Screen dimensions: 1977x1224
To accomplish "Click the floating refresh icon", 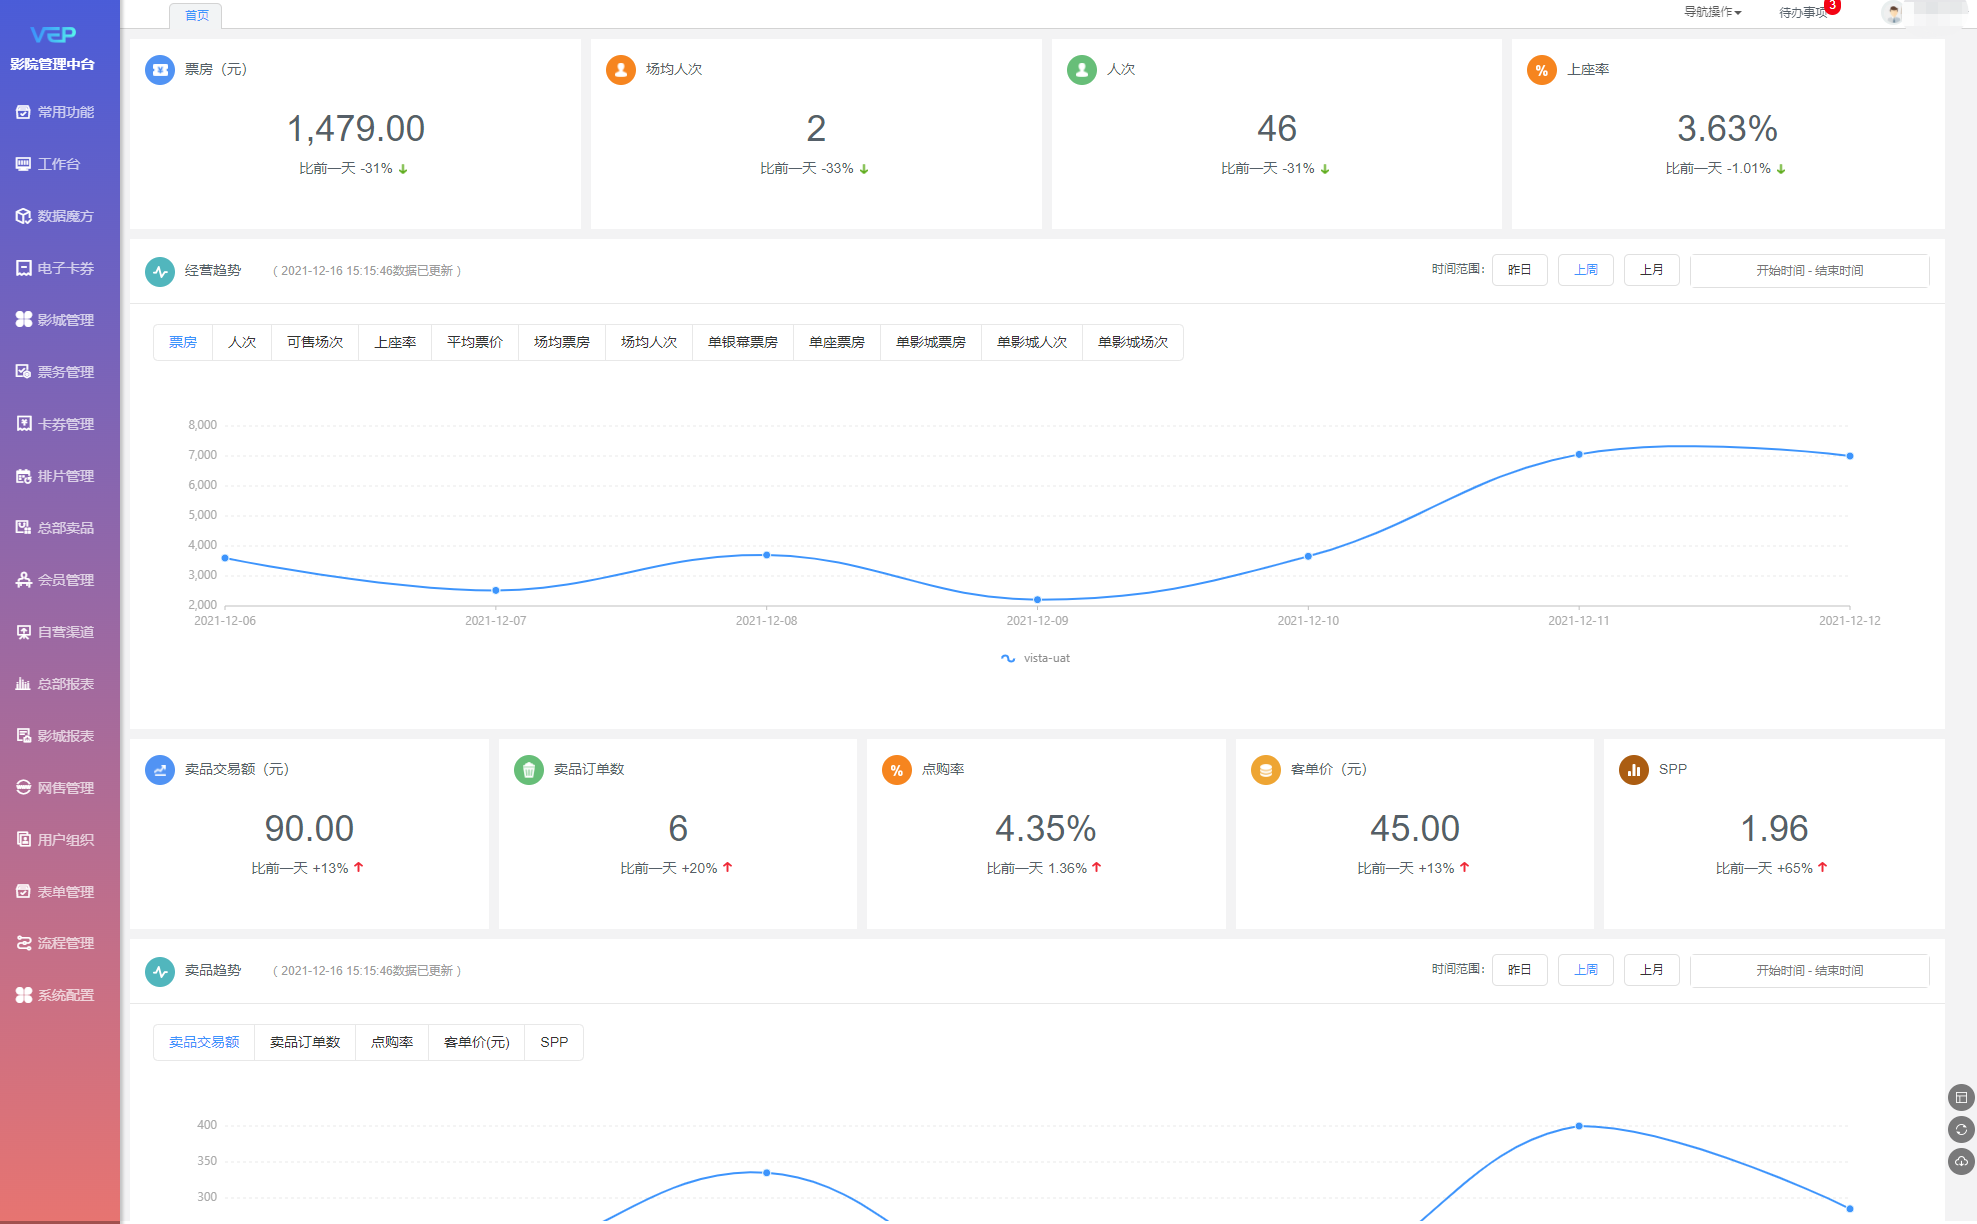I will click(x=1961, y=1130).
